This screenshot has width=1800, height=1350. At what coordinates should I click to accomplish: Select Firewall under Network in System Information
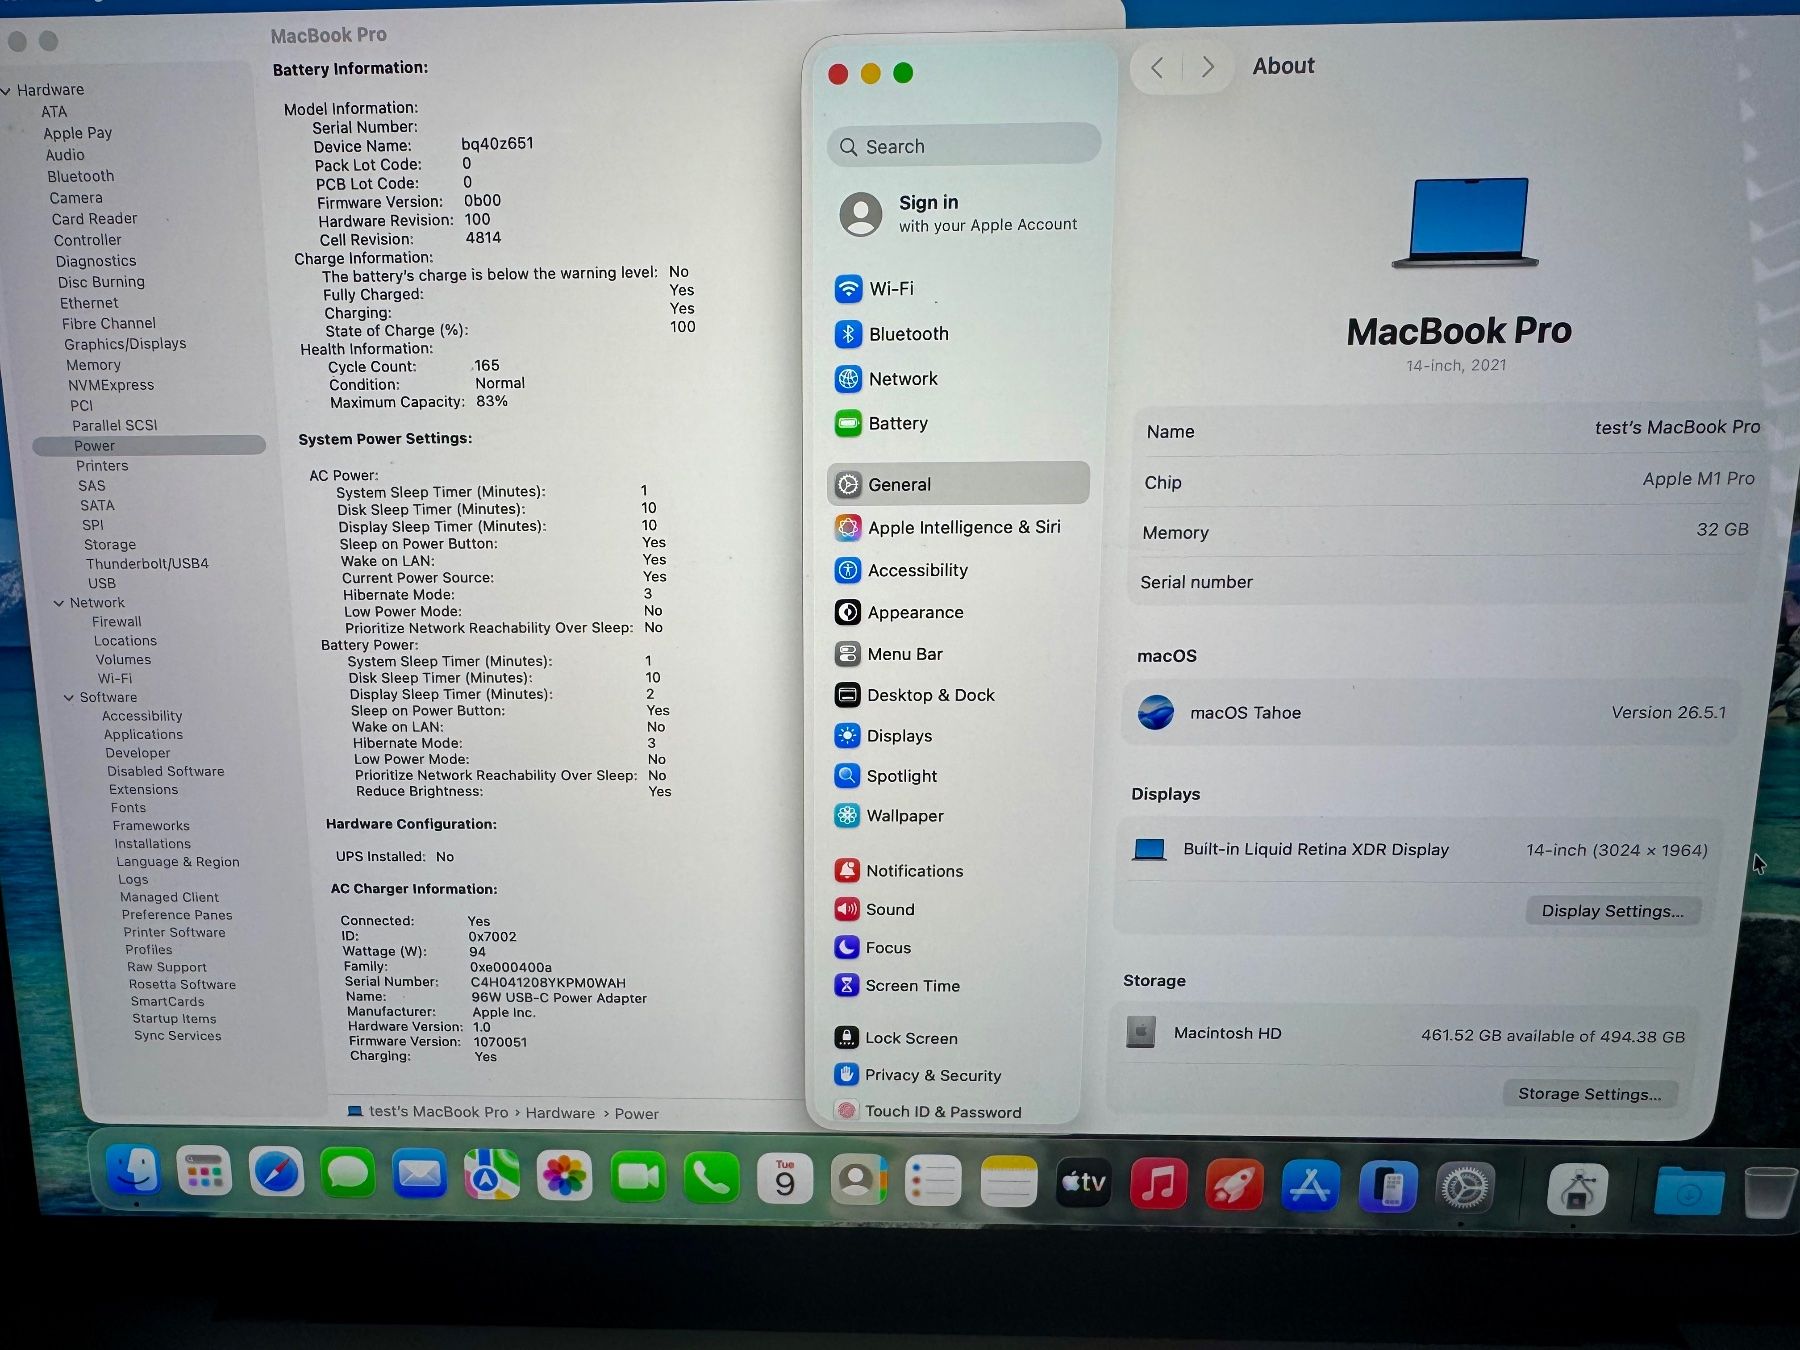pyautogui.click(x=117, y=622)
